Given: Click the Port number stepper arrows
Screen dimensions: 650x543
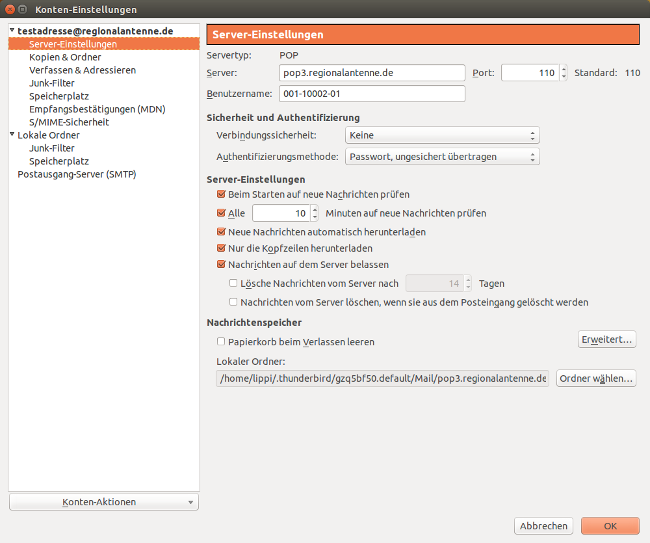Looking at the screenshot, I should 563,73.
